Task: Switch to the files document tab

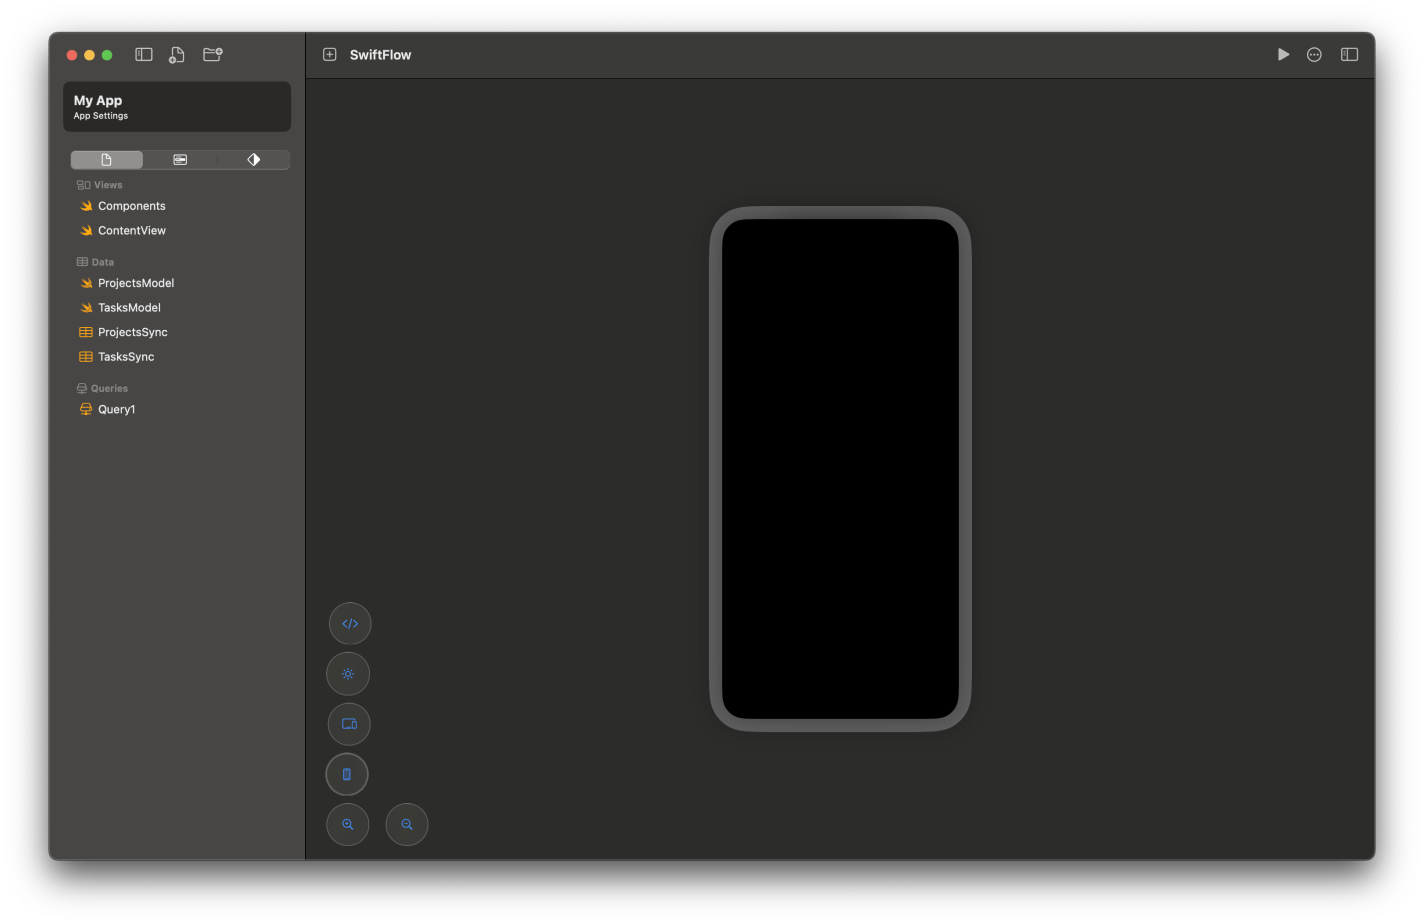Action: coord(107,160)
